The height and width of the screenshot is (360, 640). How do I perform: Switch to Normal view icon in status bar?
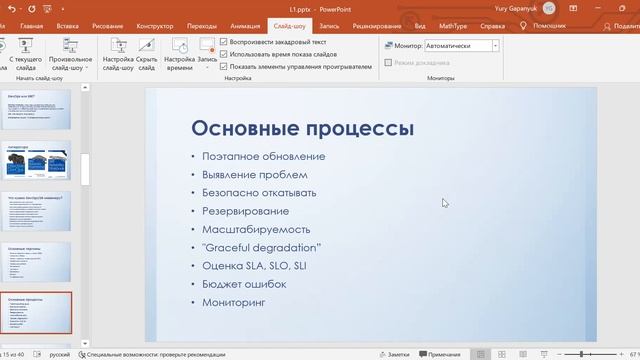481,354
